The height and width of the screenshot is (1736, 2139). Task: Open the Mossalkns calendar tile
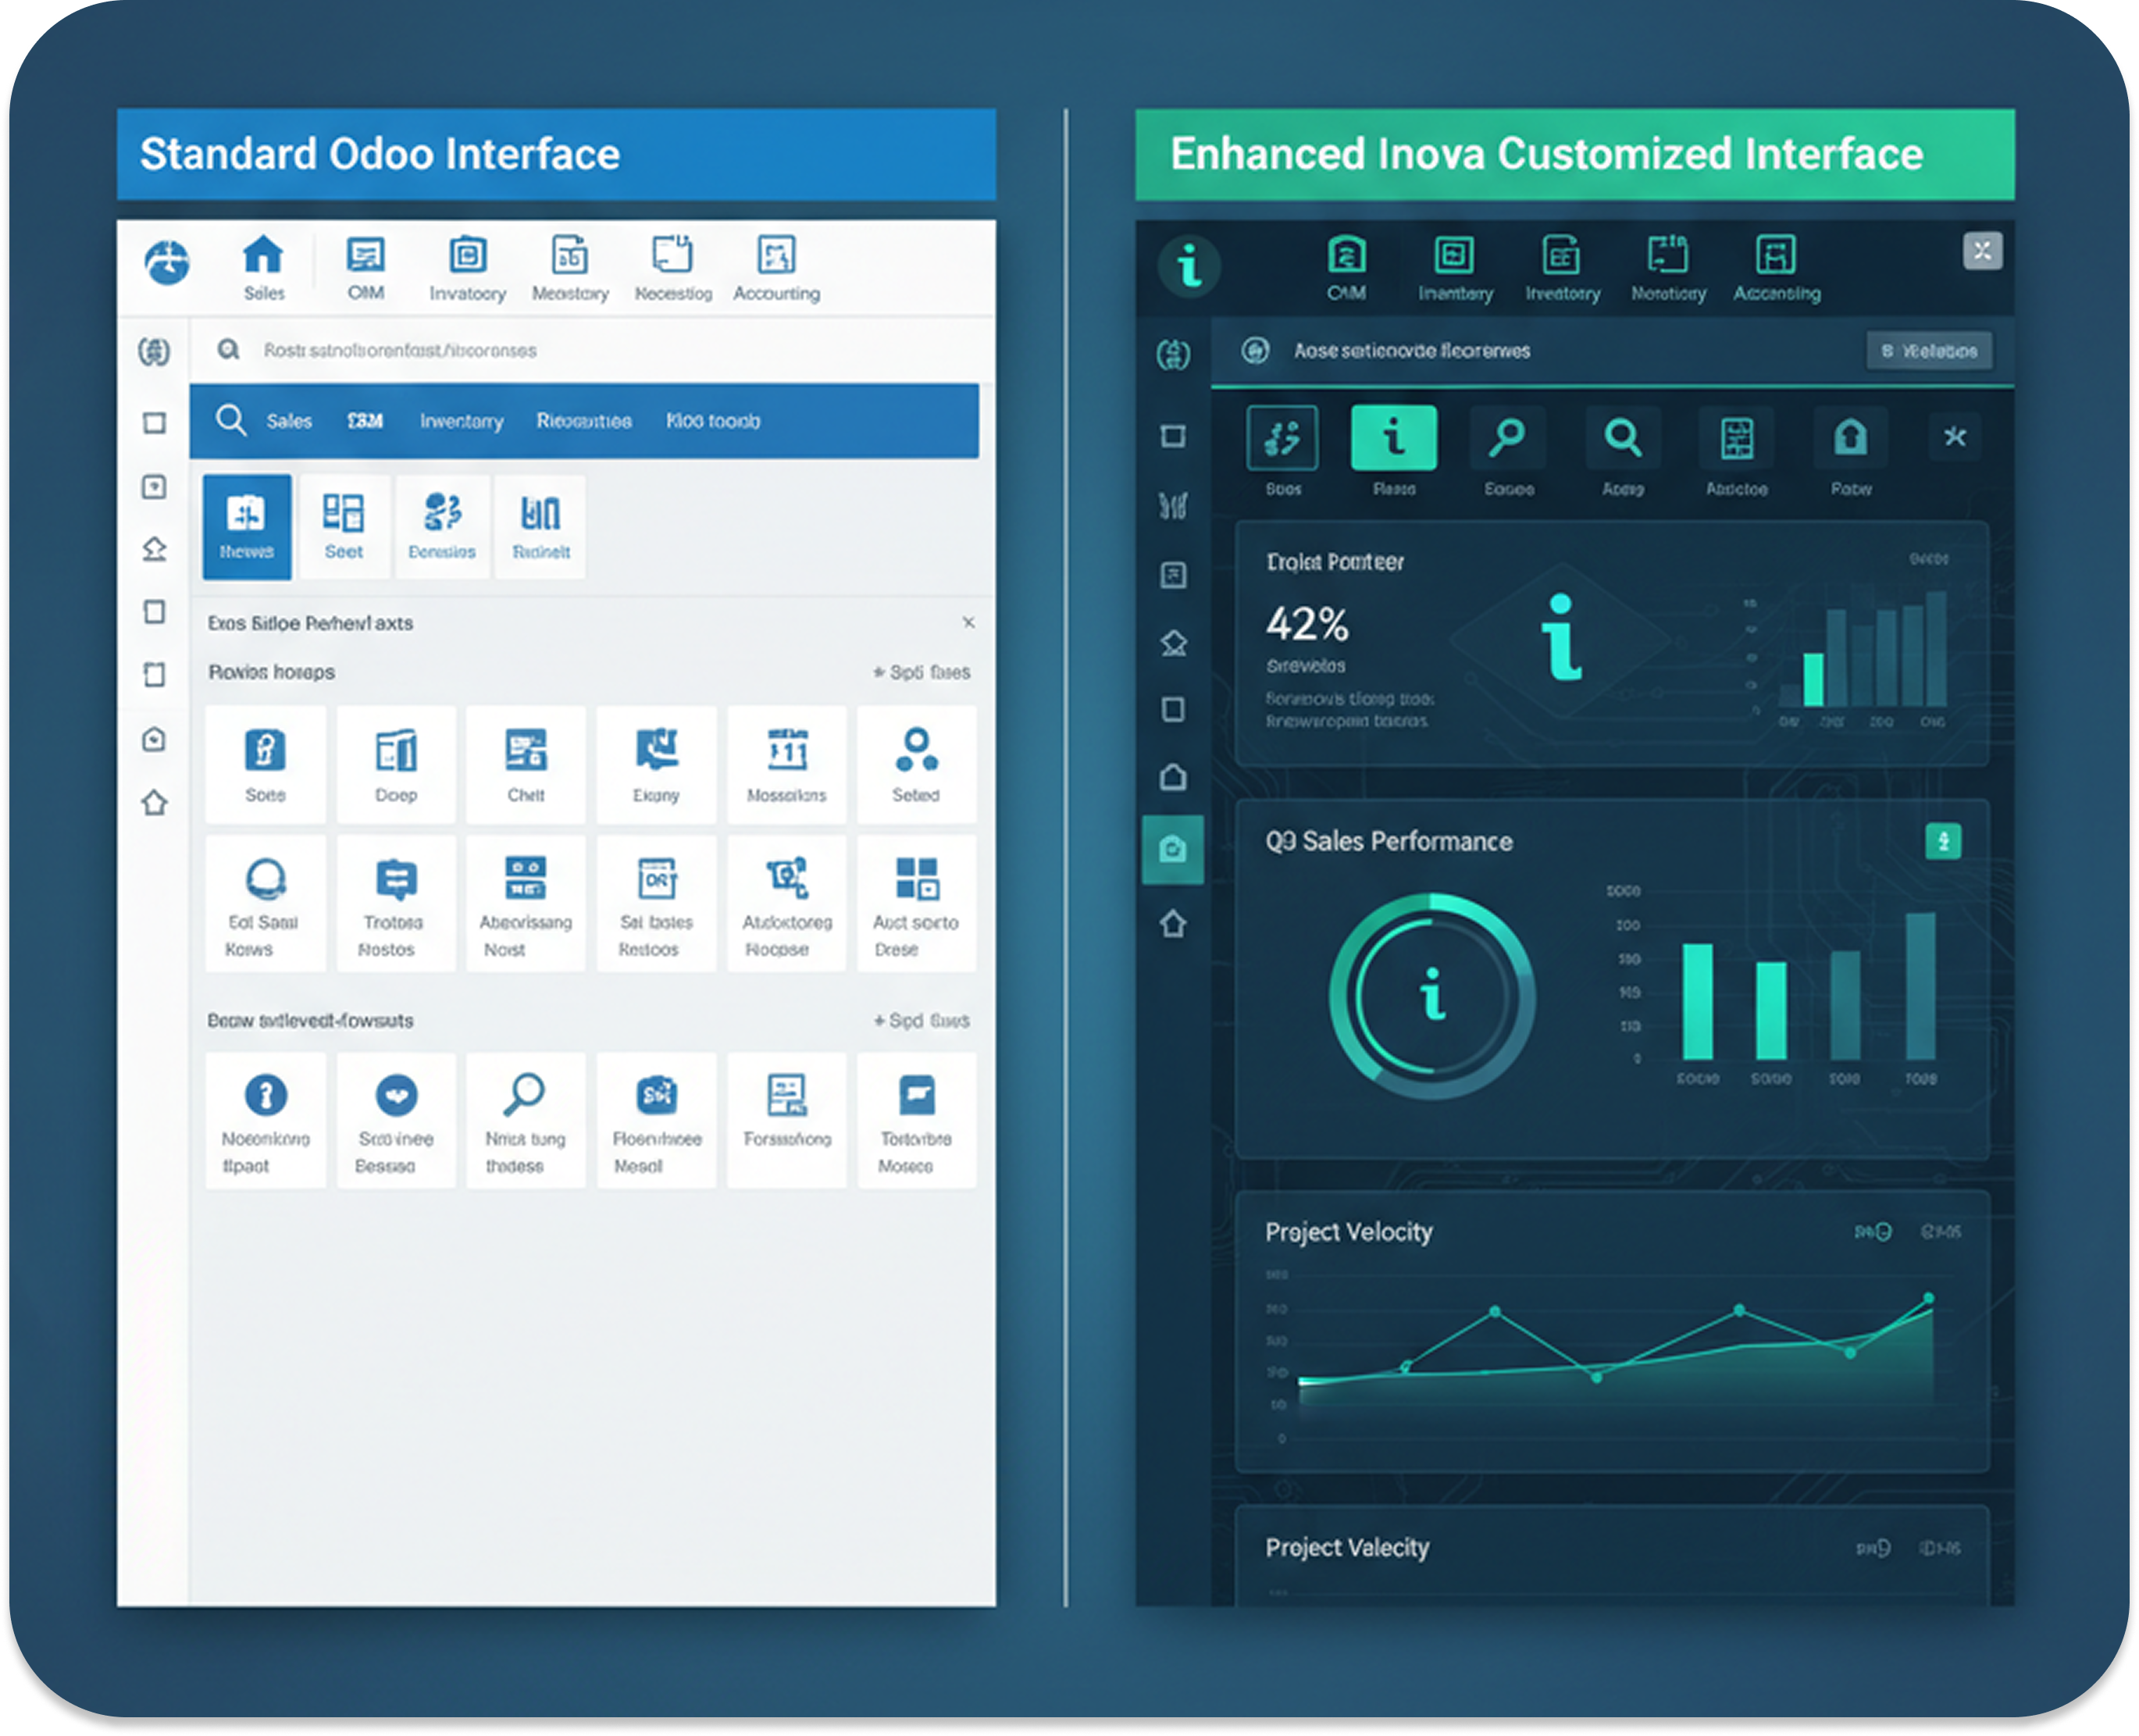(786, 763)
